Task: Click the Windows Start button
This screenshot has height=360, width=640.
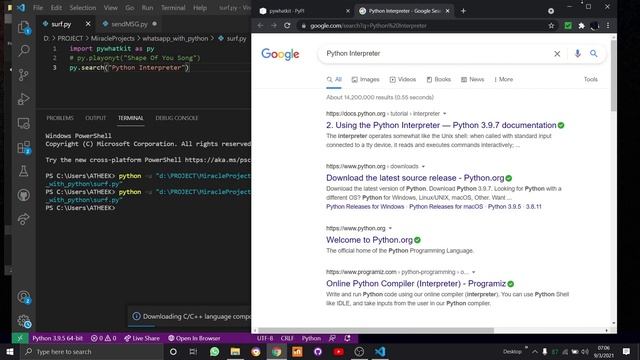Action: [x=10, y=351]
